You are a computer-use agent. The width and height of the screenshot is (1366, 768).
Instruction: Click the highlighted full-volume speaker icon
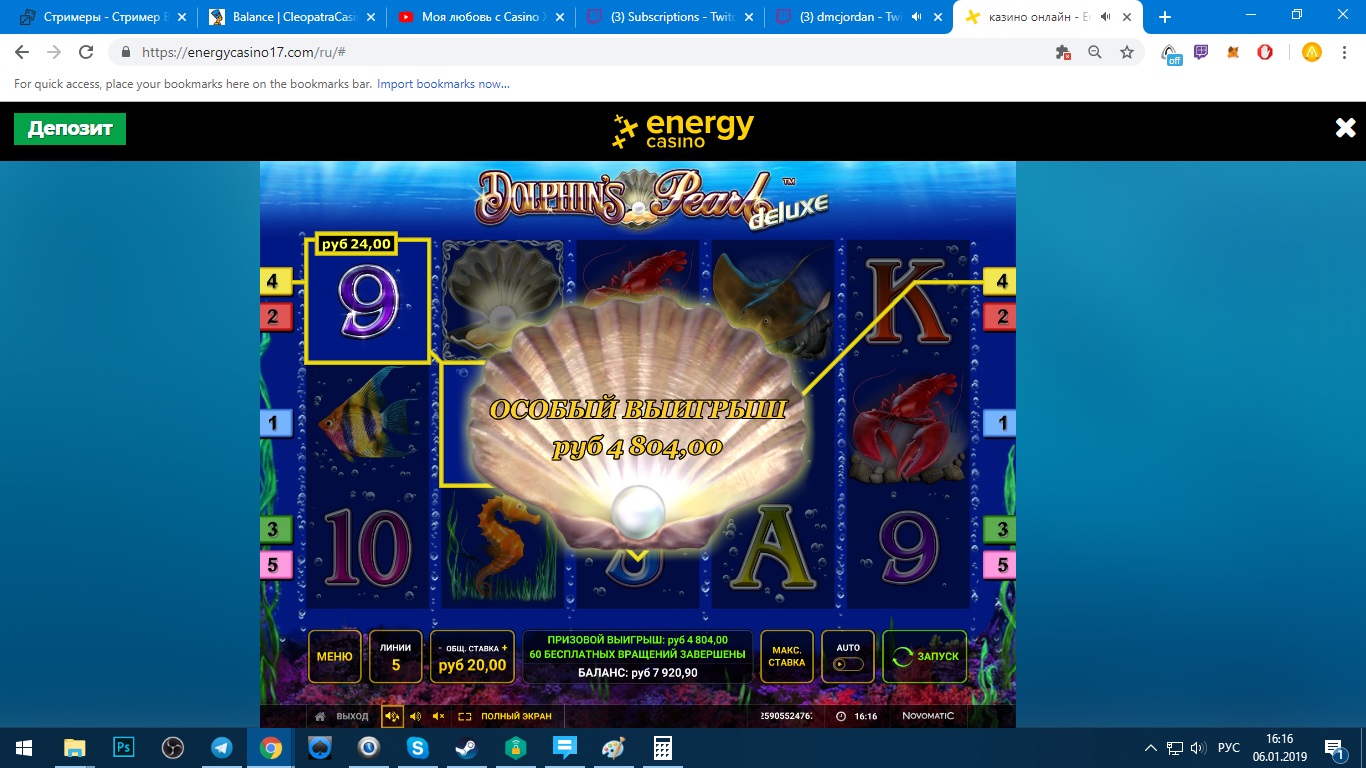pyautogui.click(x=391, y=716)
